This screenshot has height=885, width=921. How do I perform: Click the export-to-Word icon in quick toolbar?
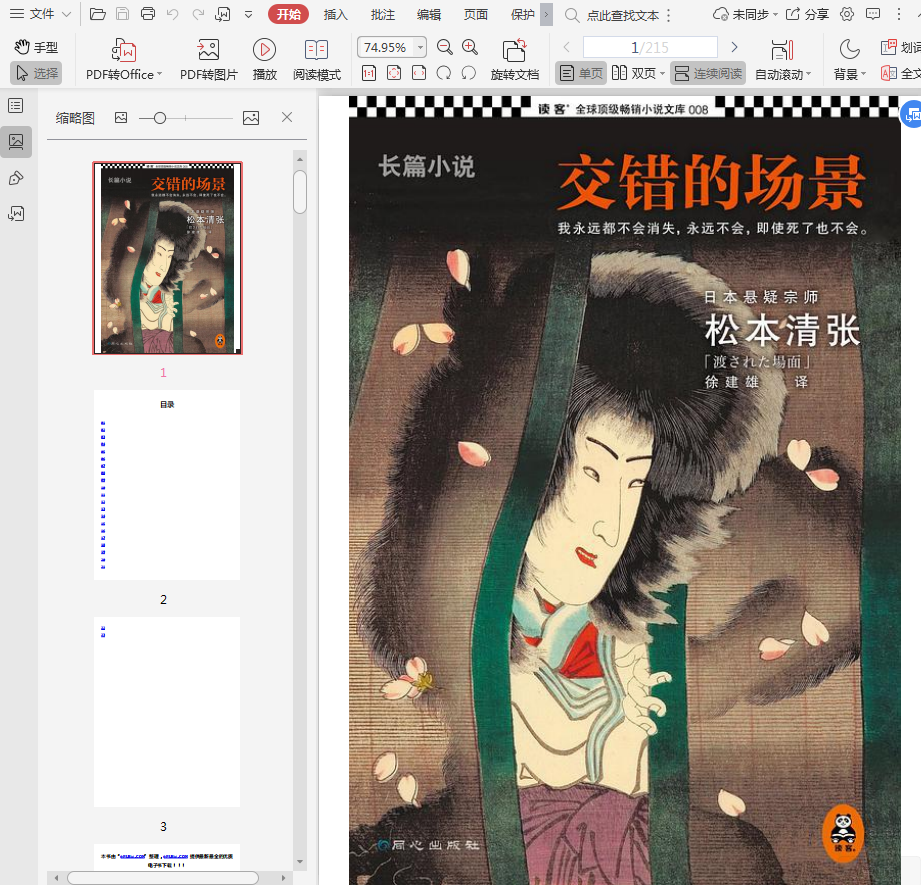[x=223, y=14]
